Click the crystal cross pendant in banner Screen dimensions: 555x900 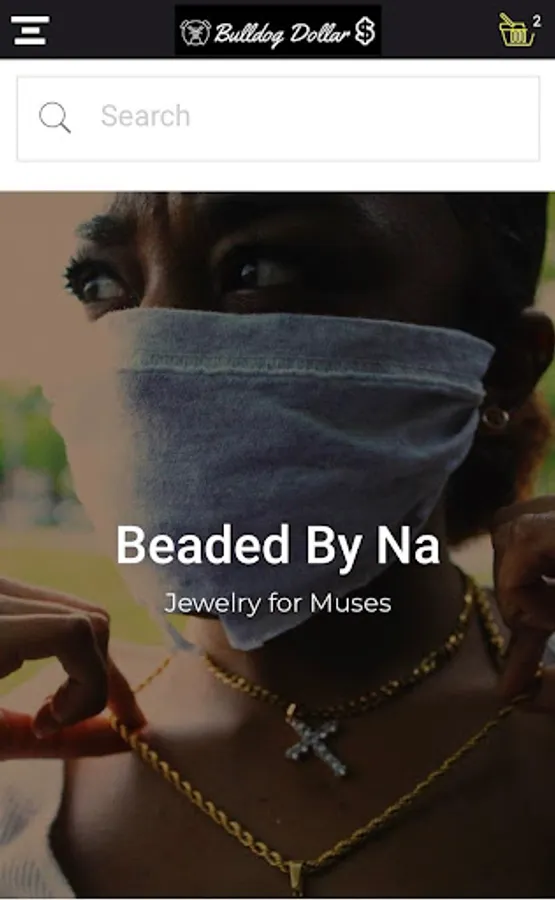click(x=317, y=742)
